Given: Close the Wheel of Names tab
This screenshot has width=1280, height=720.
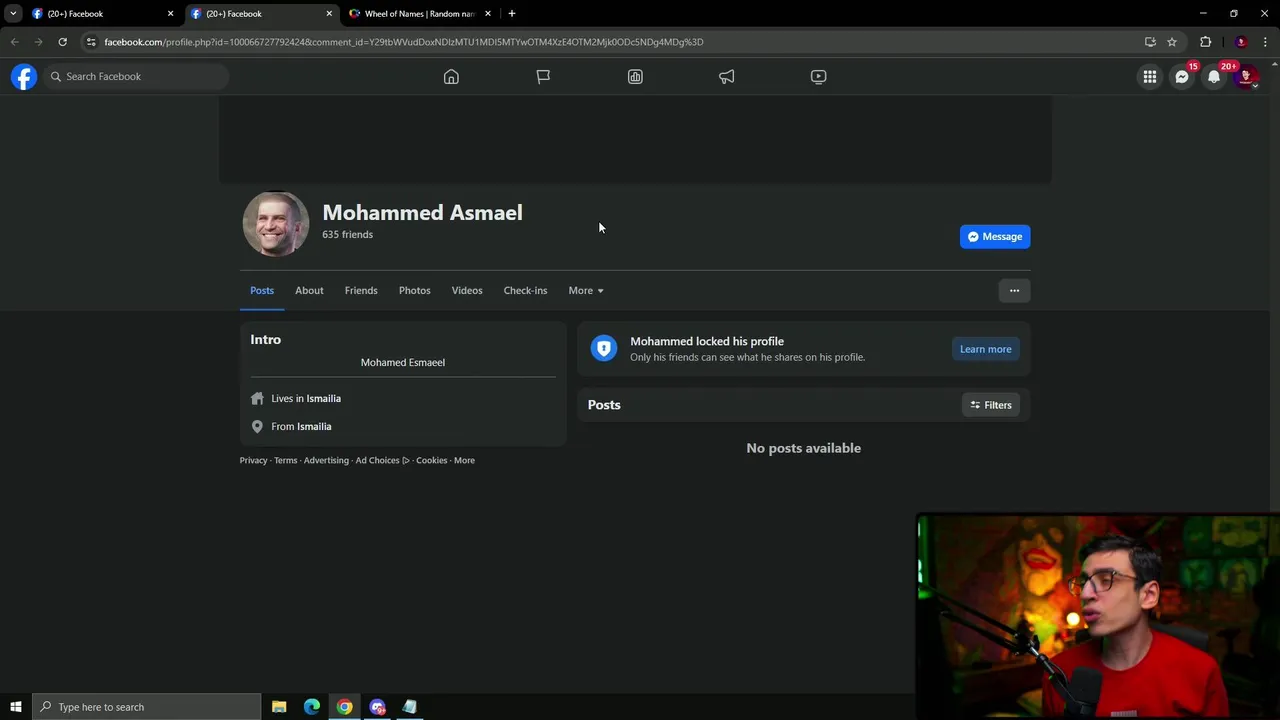Looking at the screenshot, I should coord(488,14).
